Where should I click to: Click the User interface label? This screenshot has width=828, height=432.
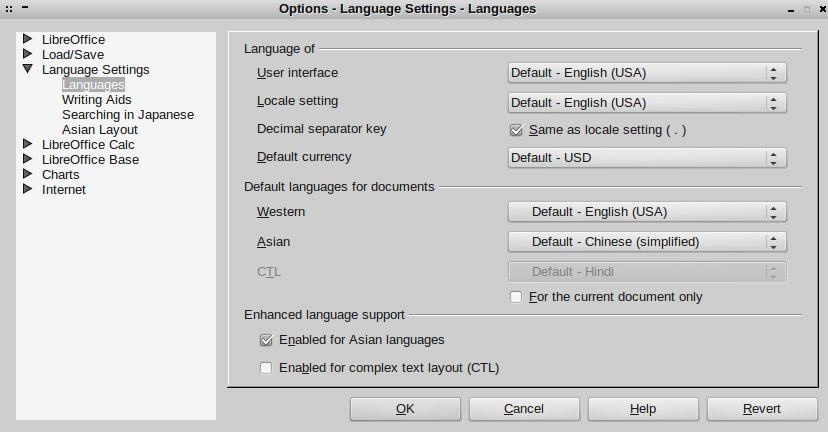[x=297, y=73]
